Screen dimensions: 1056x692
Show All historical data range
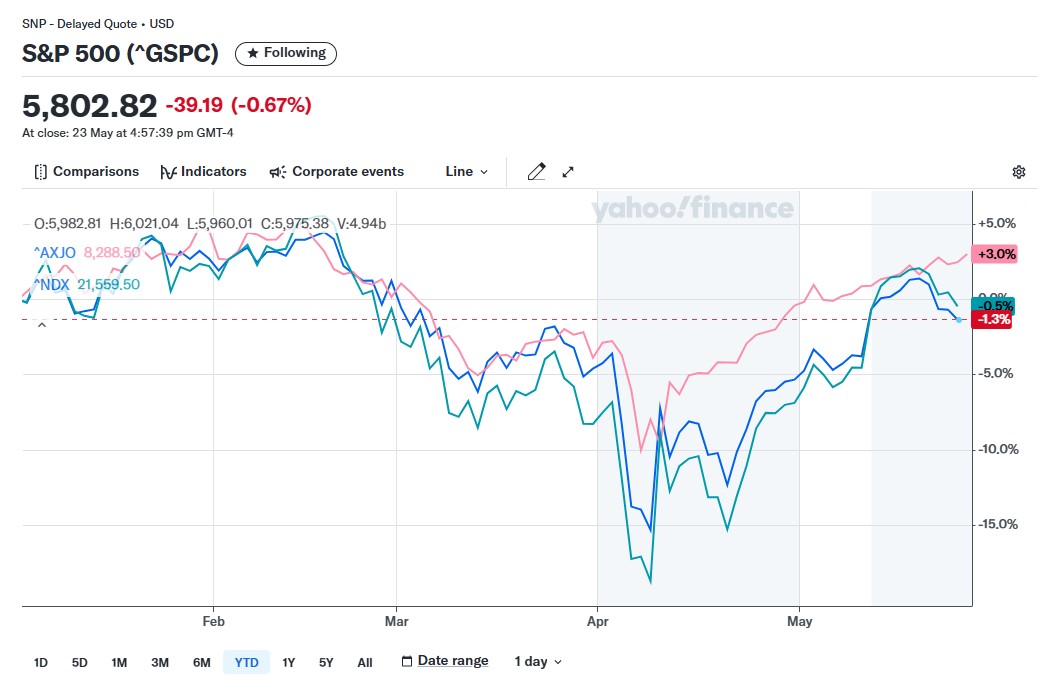pos(365,662)
